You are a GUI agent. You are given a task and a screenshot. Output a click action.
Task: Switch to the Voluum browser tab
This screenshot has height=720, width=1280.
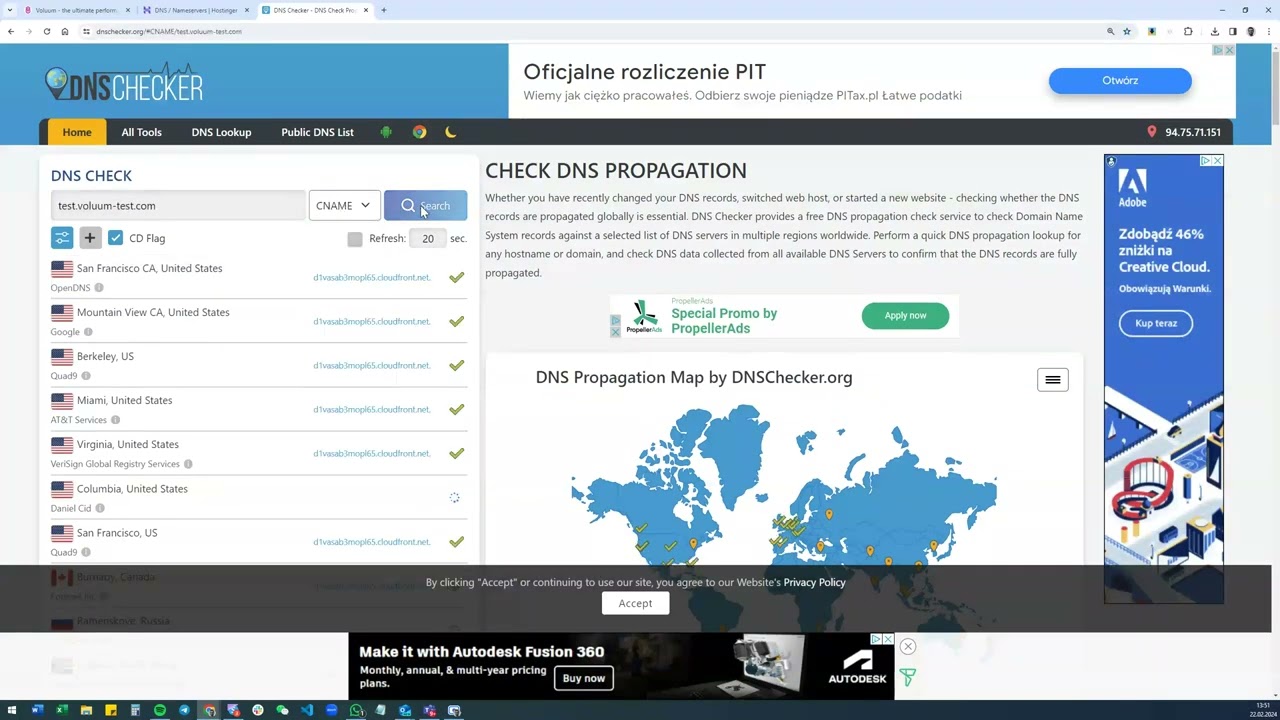click(75, 10)
